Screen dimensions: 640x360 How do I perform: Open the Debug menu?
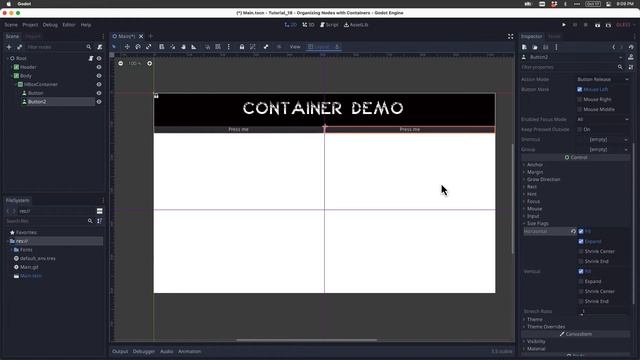pos(50,25)
